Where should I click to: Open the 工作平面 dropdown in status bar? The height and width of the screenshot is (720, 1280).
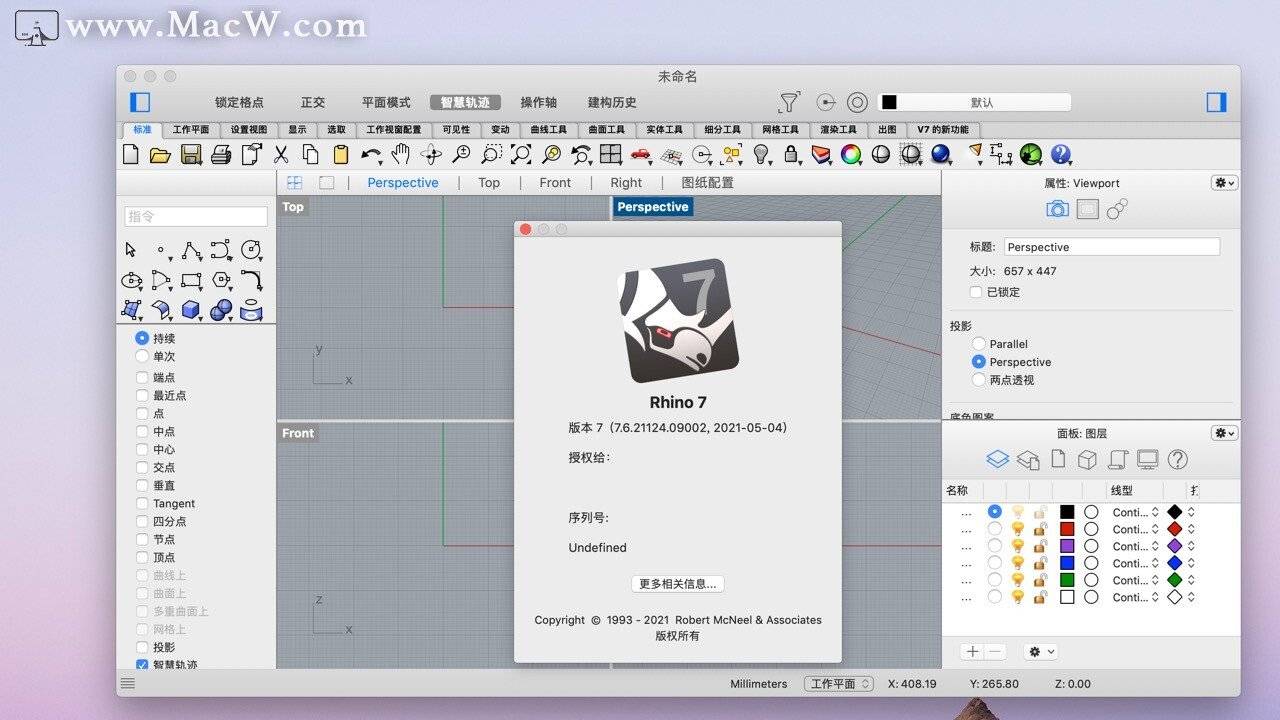pyautogui.click(x=839, y=684)
